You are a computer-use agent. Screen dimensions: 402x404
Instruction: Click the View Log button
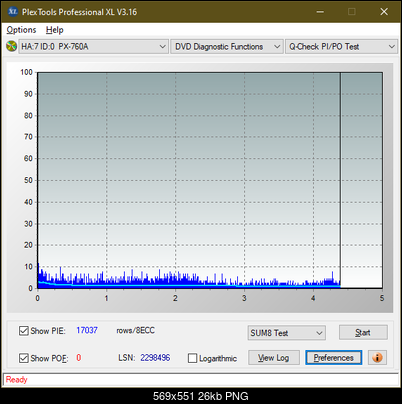(x=274, y=358)
